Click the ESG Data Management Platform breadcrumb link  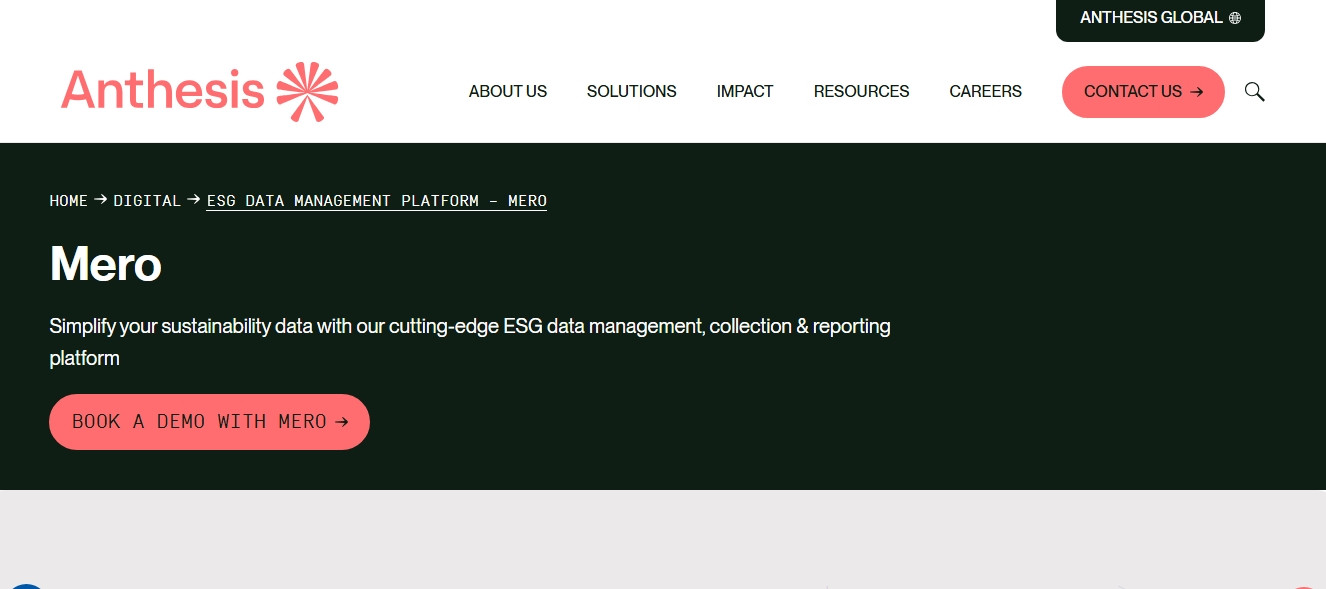tap(375, 200)
